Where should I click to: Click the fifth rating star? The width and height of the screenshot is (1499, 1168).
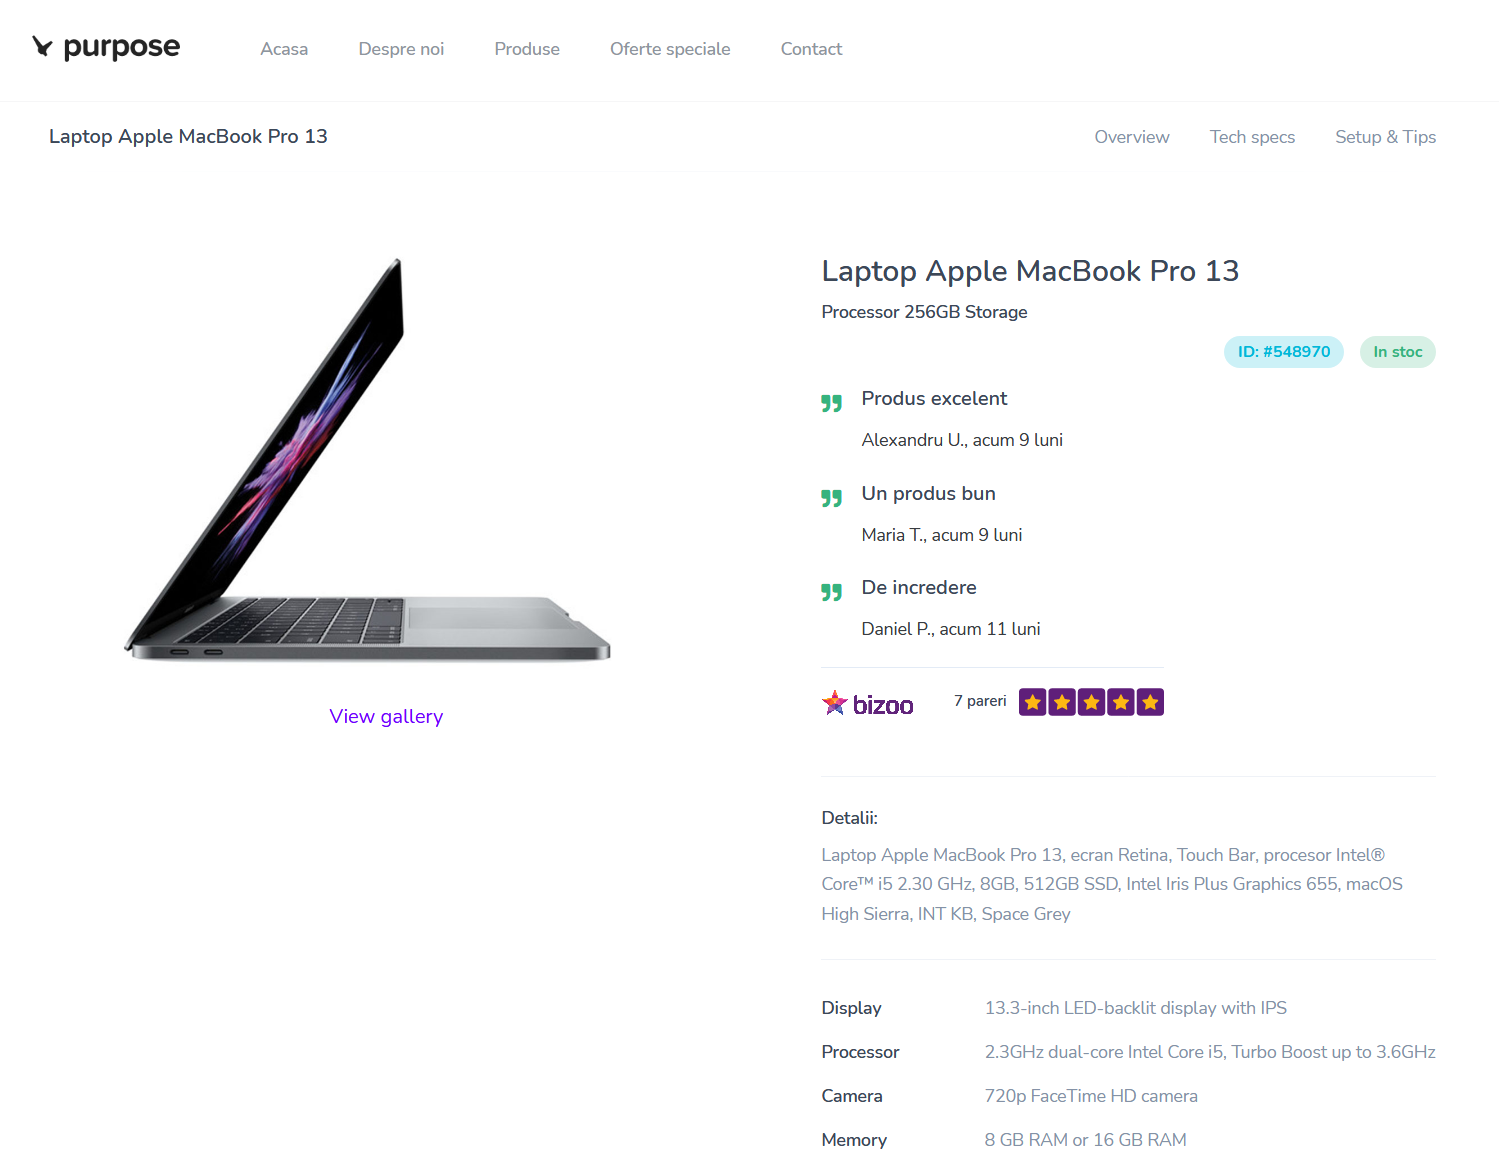[x=1150, y=702]
